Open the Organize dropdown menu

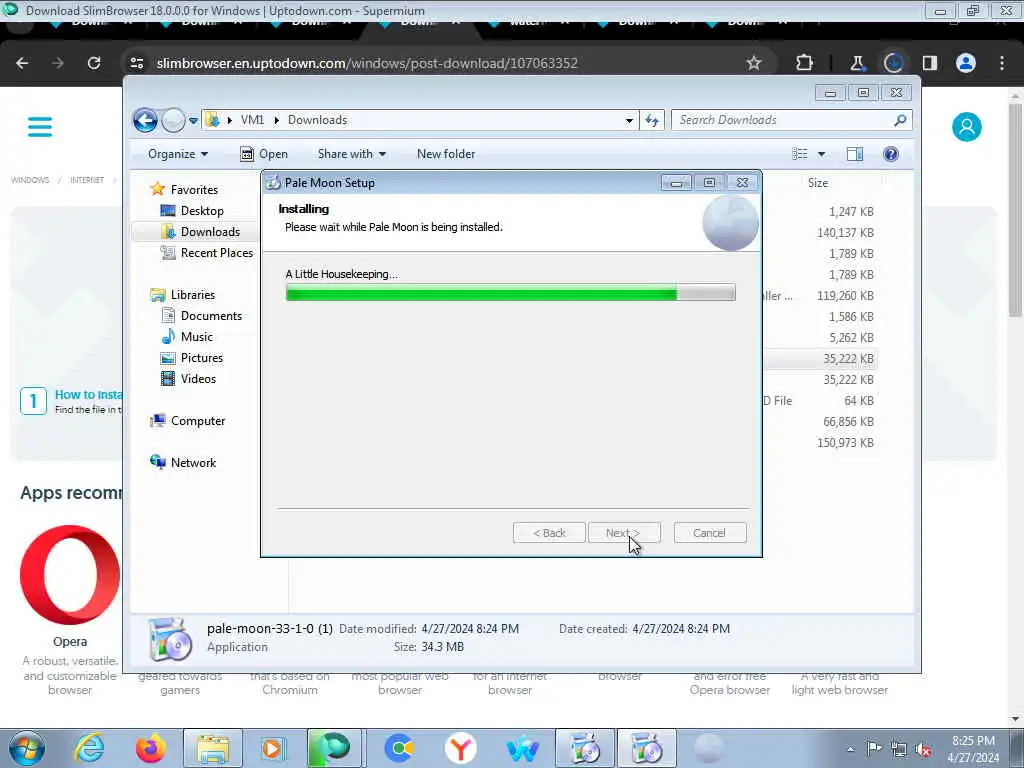pos(178,154)
